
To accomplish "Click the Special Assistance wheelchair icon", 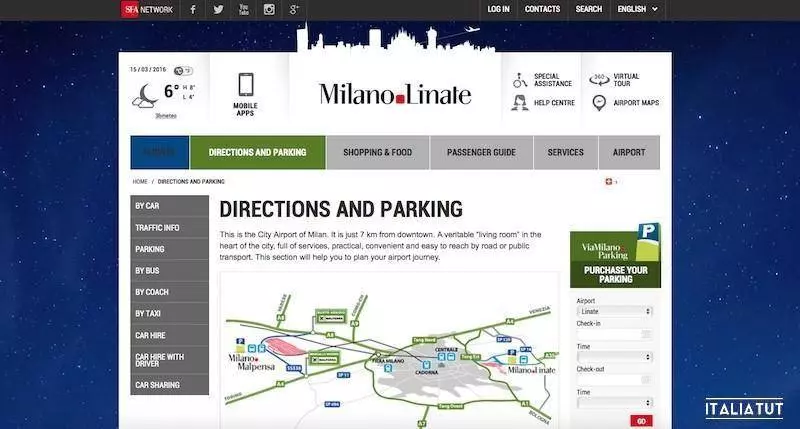I will 519,80.
